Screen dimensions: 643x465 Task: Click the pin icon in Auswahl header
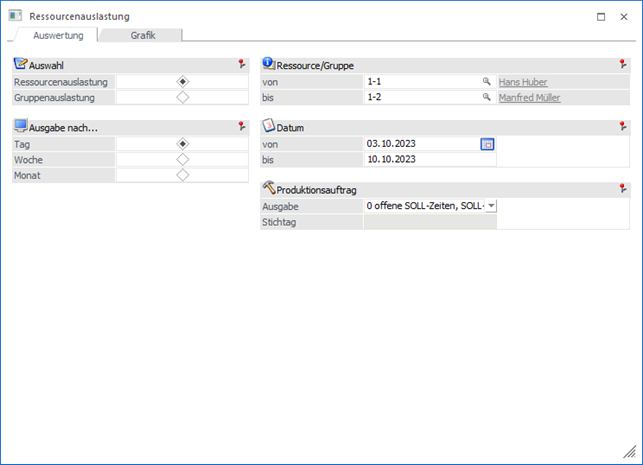coord(242,64)
